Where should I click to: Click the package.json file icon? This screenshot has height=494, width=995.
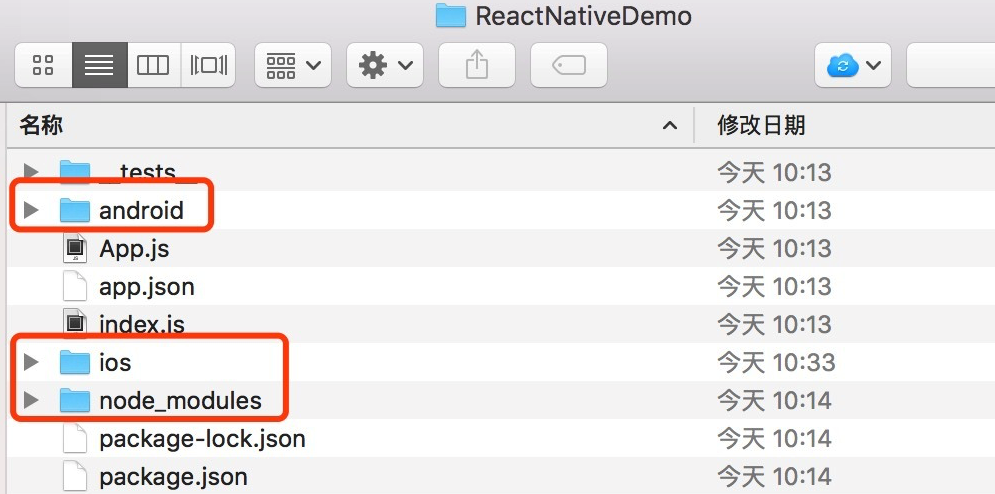tap(75, 477)
